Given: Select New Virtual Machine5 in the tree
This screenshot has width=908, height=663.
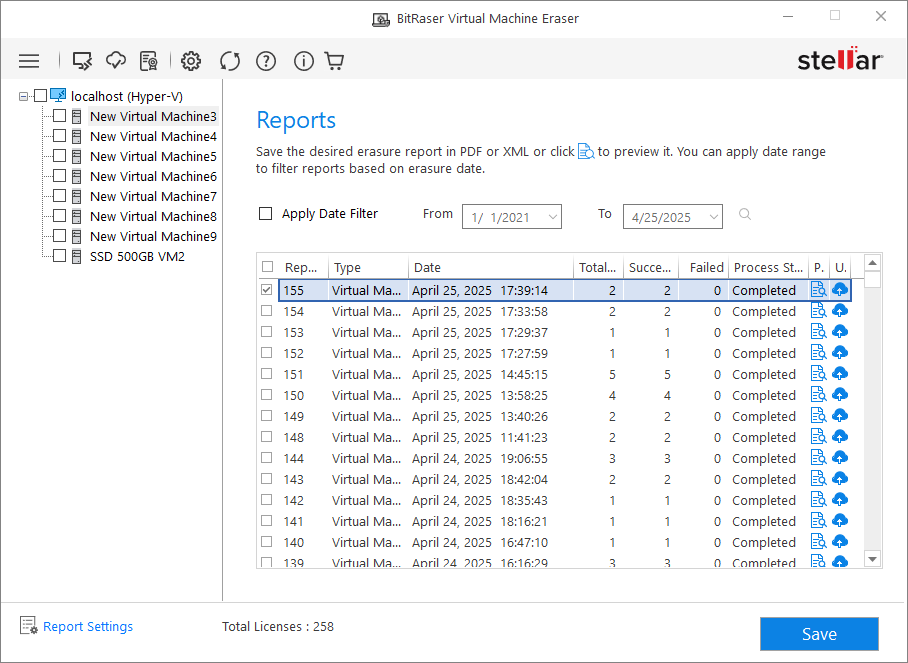Looking at the screenshot, I should point(153,156).
